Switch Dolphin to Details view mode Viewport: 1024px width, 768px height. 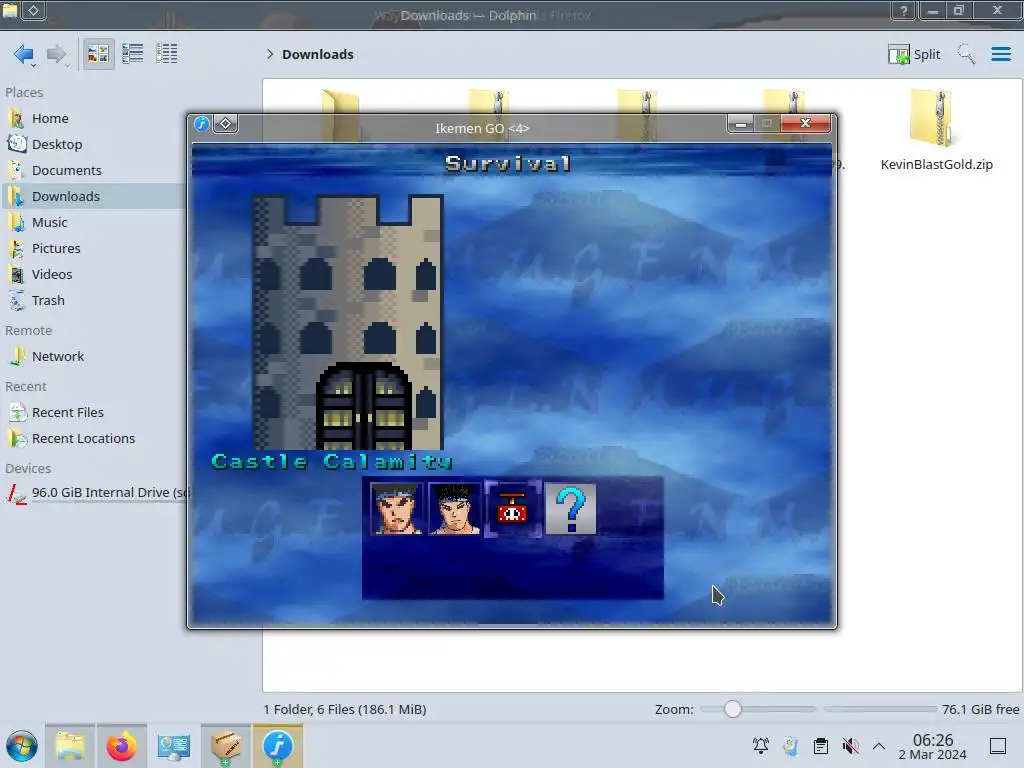(x=167, y=54)
